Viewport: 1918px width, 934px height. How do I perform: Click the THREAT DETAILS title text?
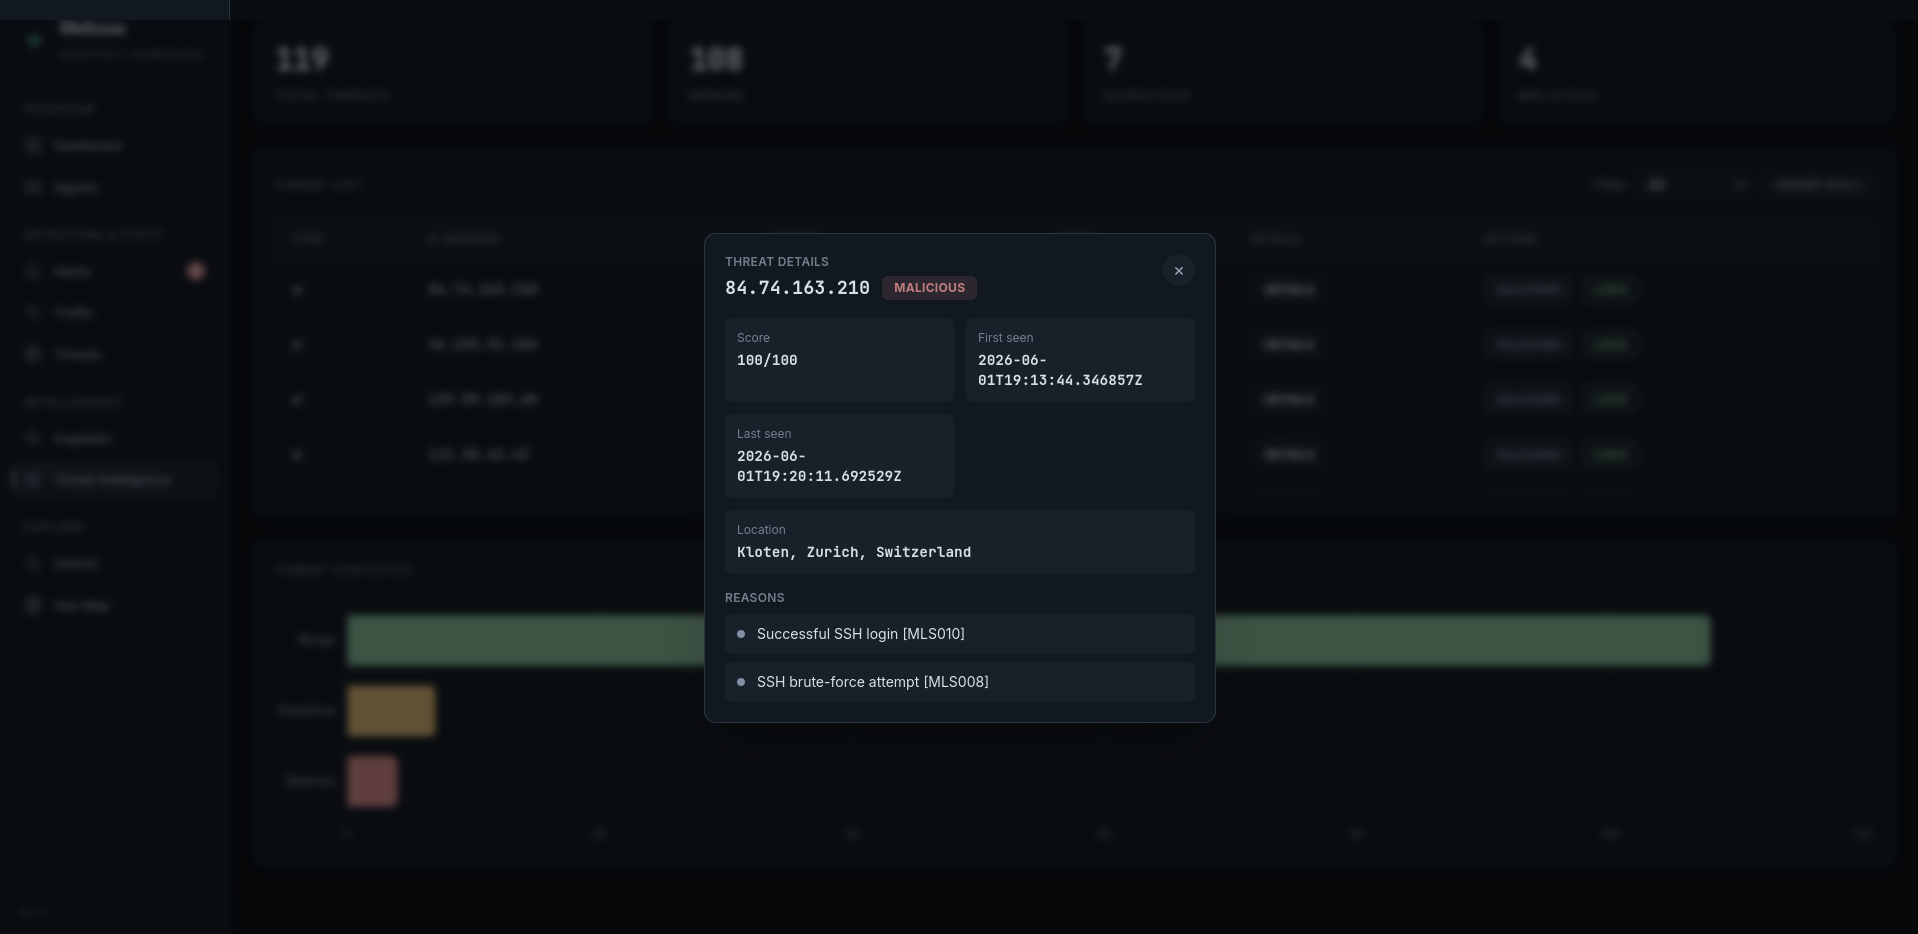(777, 262)
